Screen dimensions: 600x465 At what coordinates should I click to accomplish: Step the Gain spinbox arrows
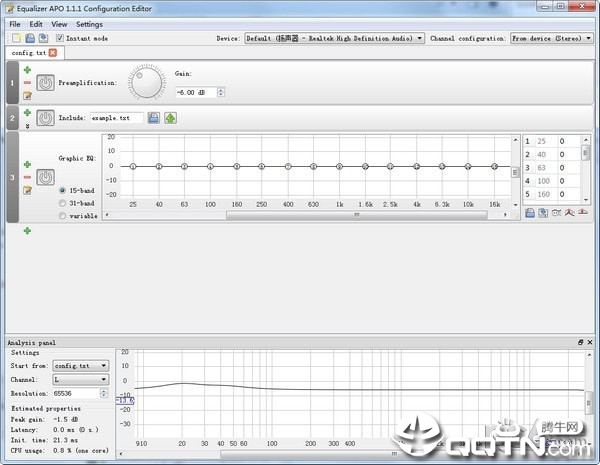(221, 92)
